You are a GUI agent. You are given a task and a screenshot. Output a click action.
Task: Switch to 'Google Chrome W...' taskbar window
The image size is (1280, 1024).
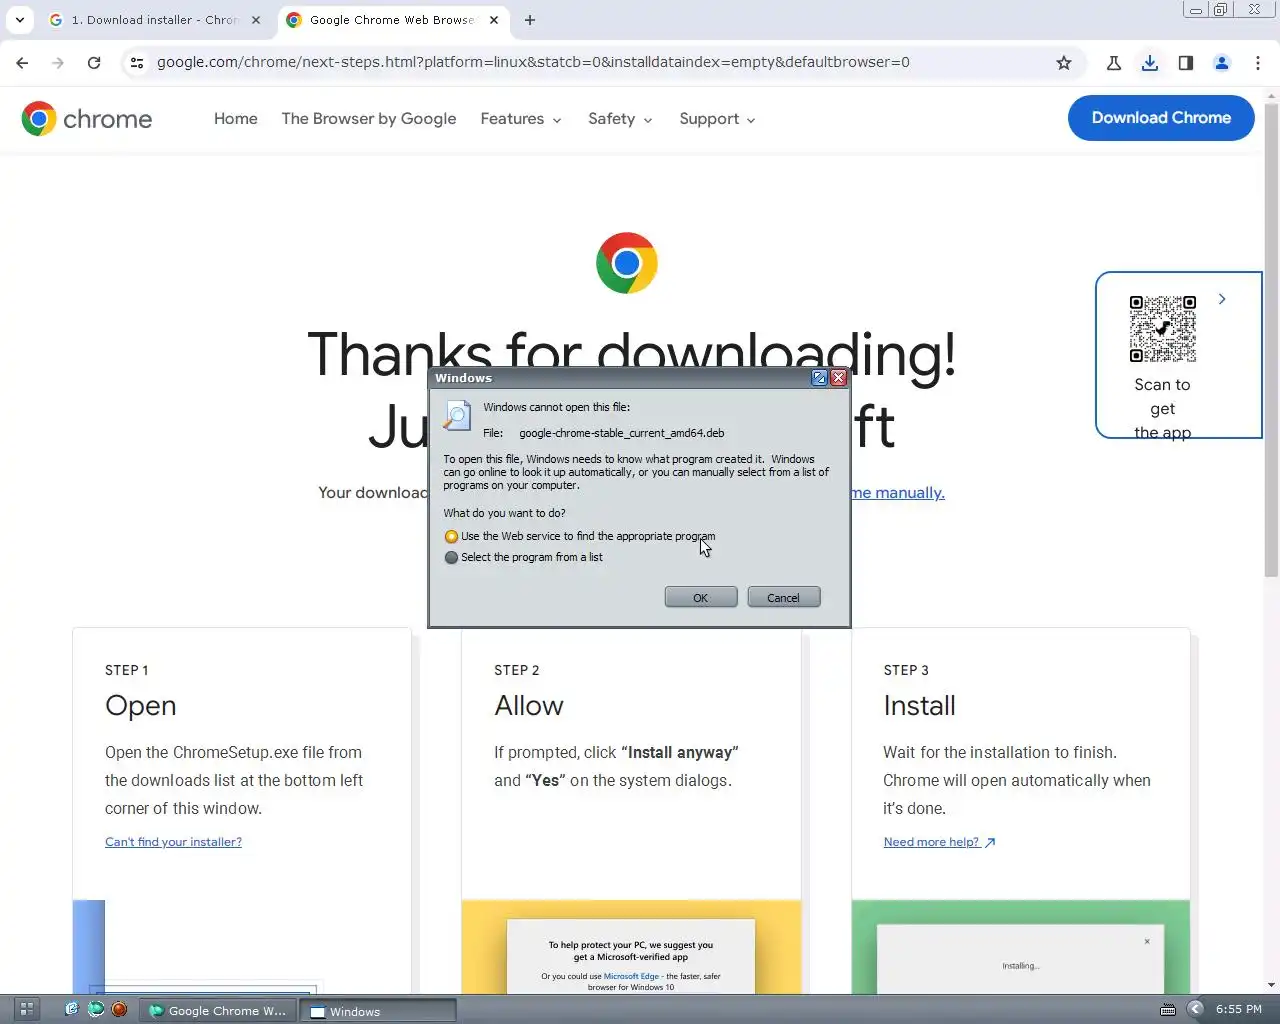(218, 1010)
